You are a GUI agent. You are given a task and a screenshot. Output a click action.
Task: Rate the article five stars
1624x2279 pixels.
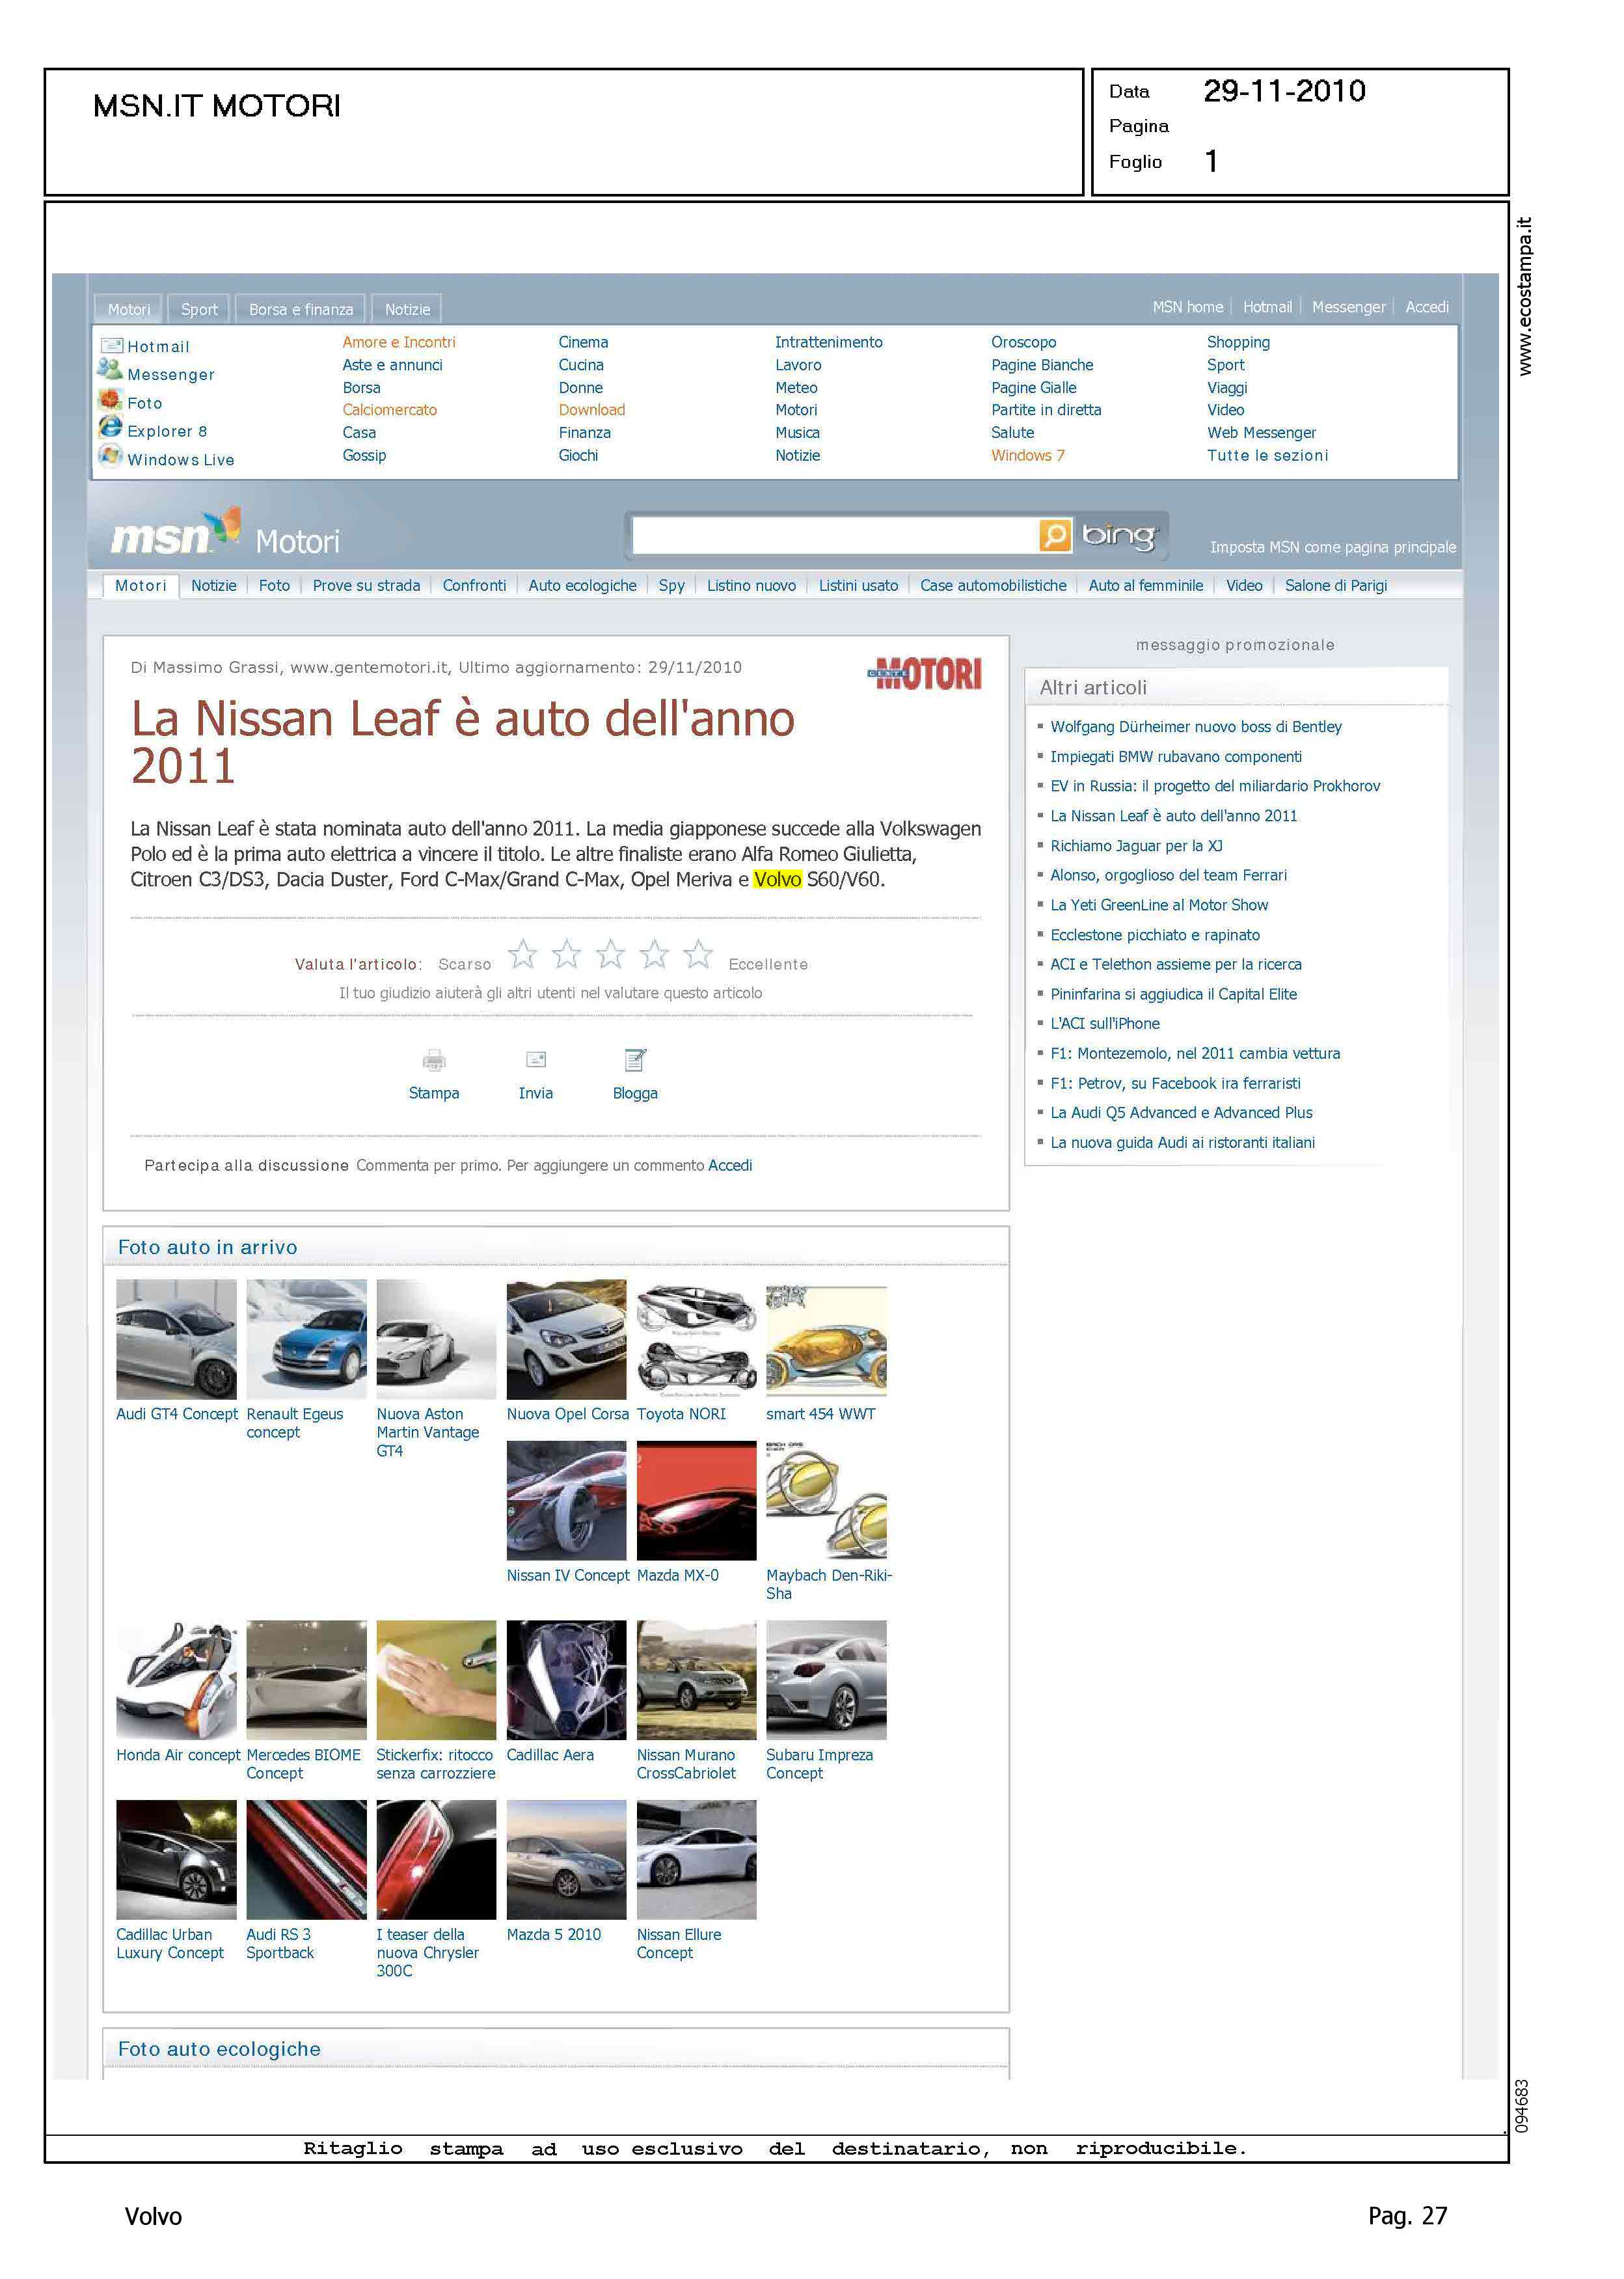(x=698, y=954)
